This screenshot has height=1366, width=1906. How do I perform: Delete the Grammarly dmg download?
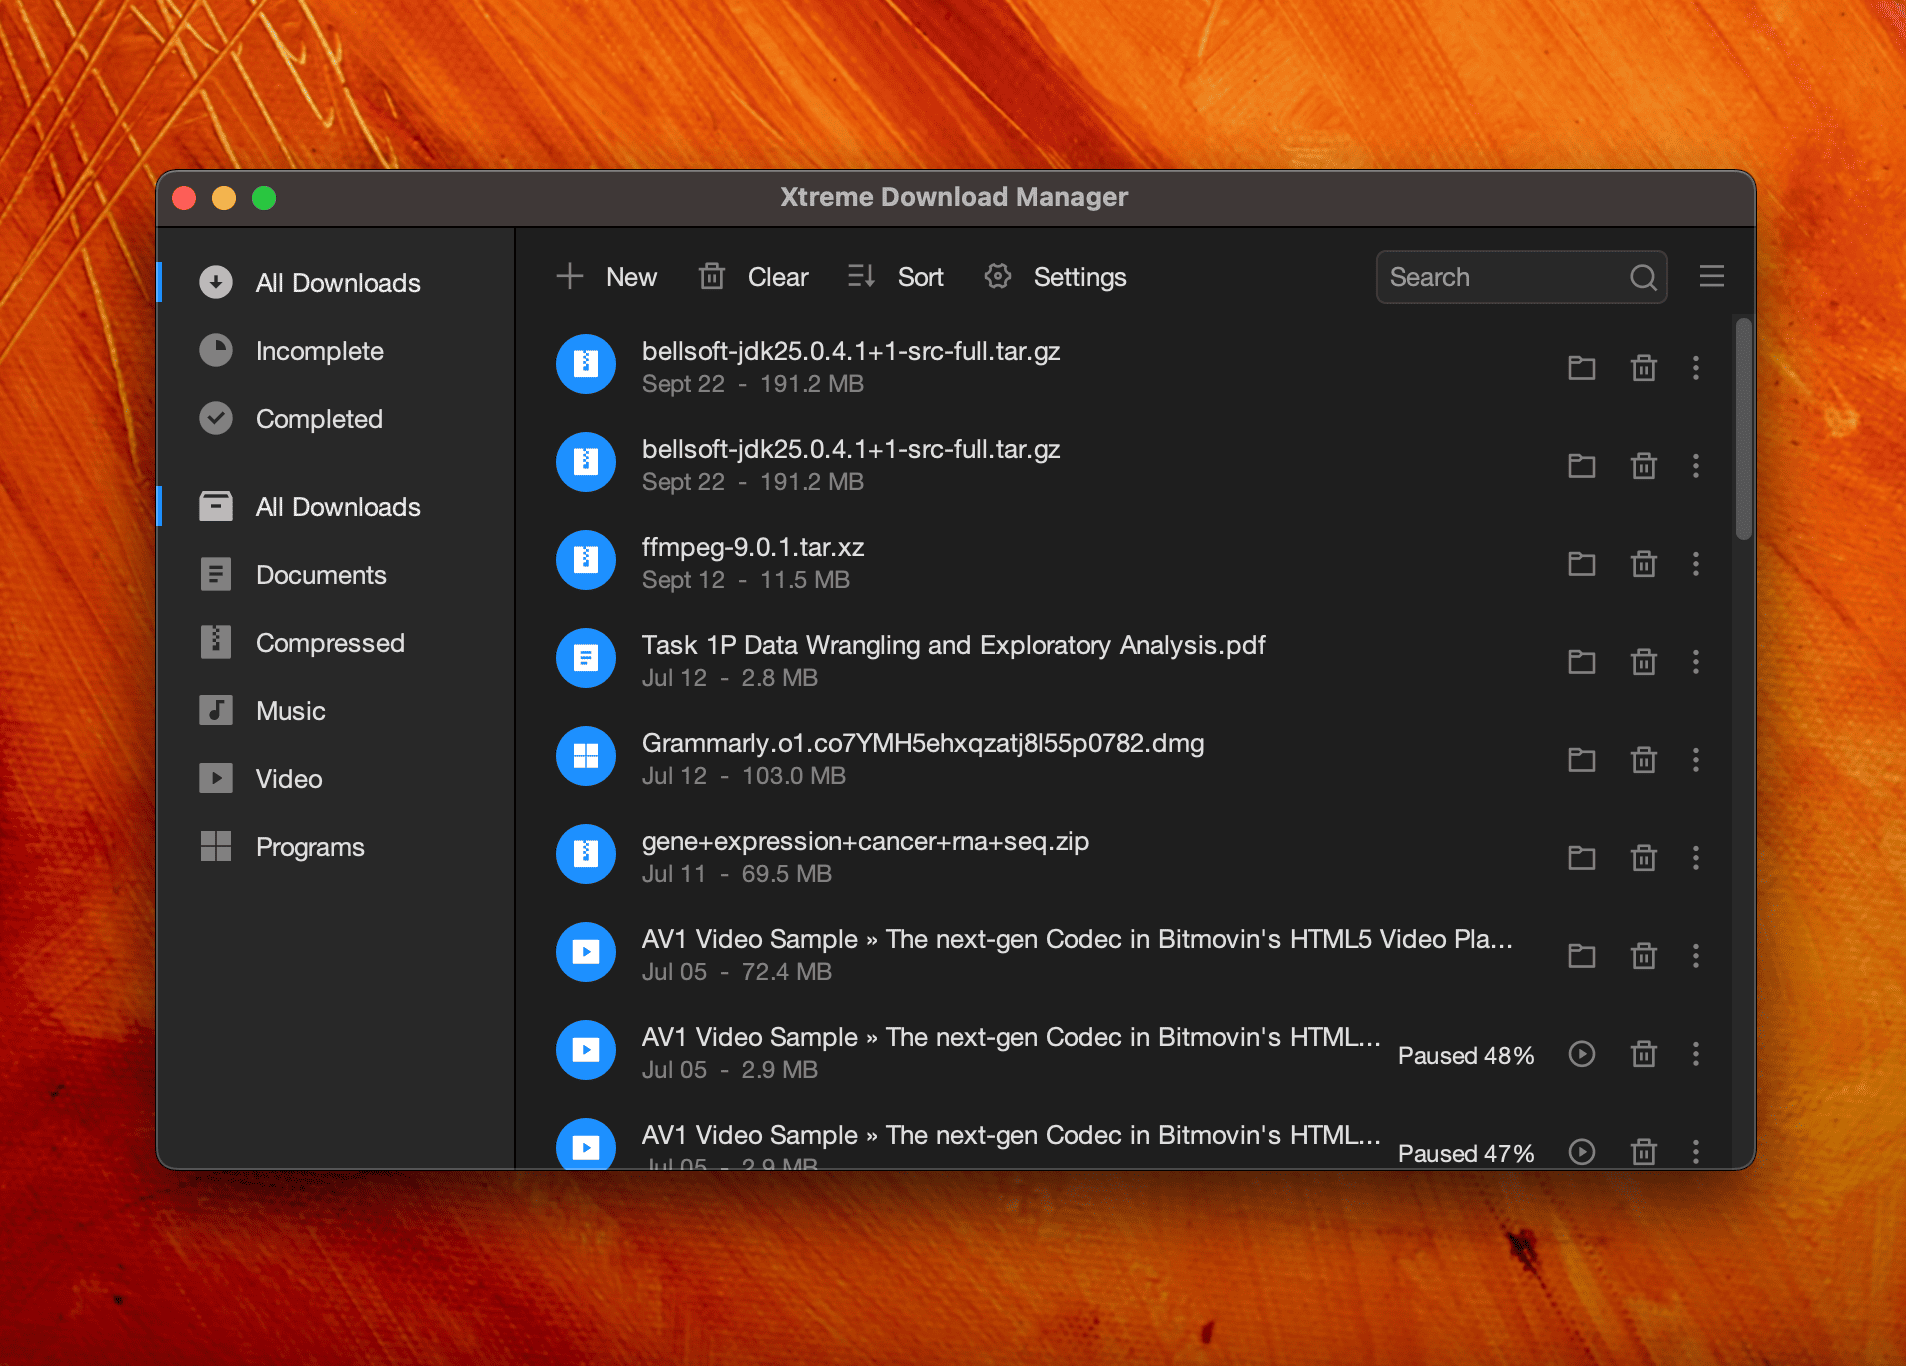1643,760
